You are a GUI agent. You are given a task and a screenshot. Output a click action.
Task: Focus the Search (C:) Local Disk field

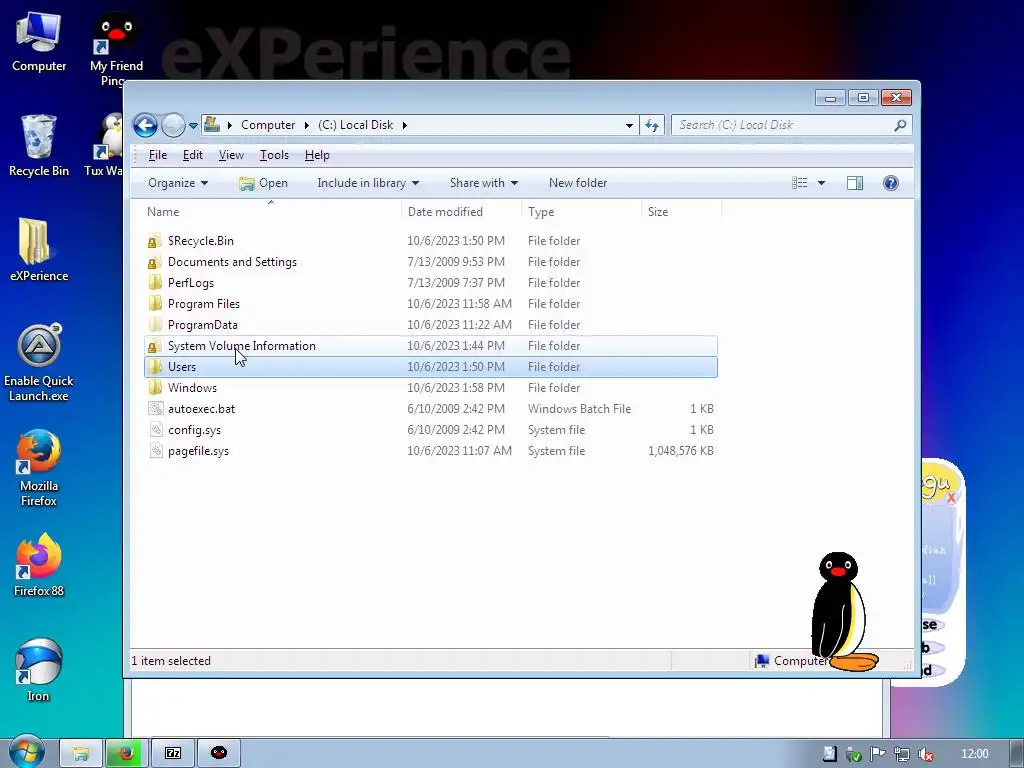coord(792,125)
